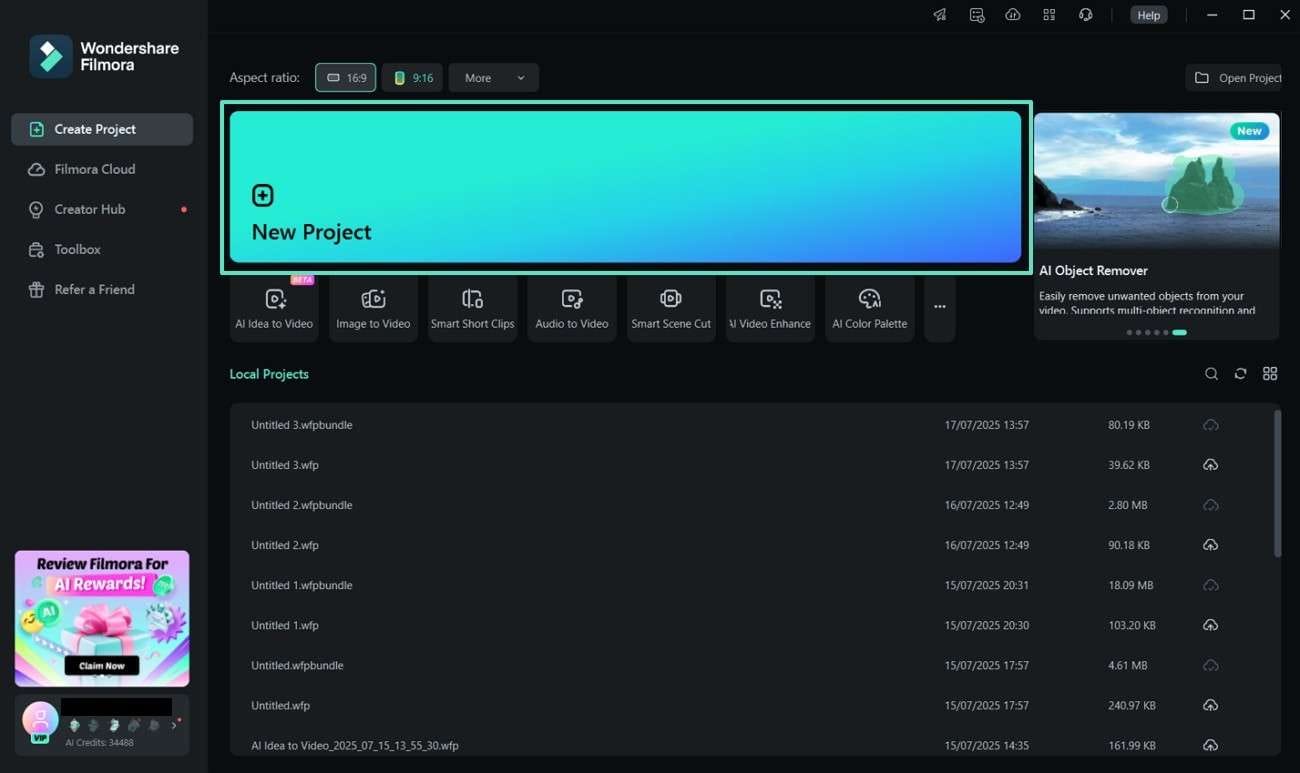Expand the More aspect ratio dropdown

click(494, 78)
